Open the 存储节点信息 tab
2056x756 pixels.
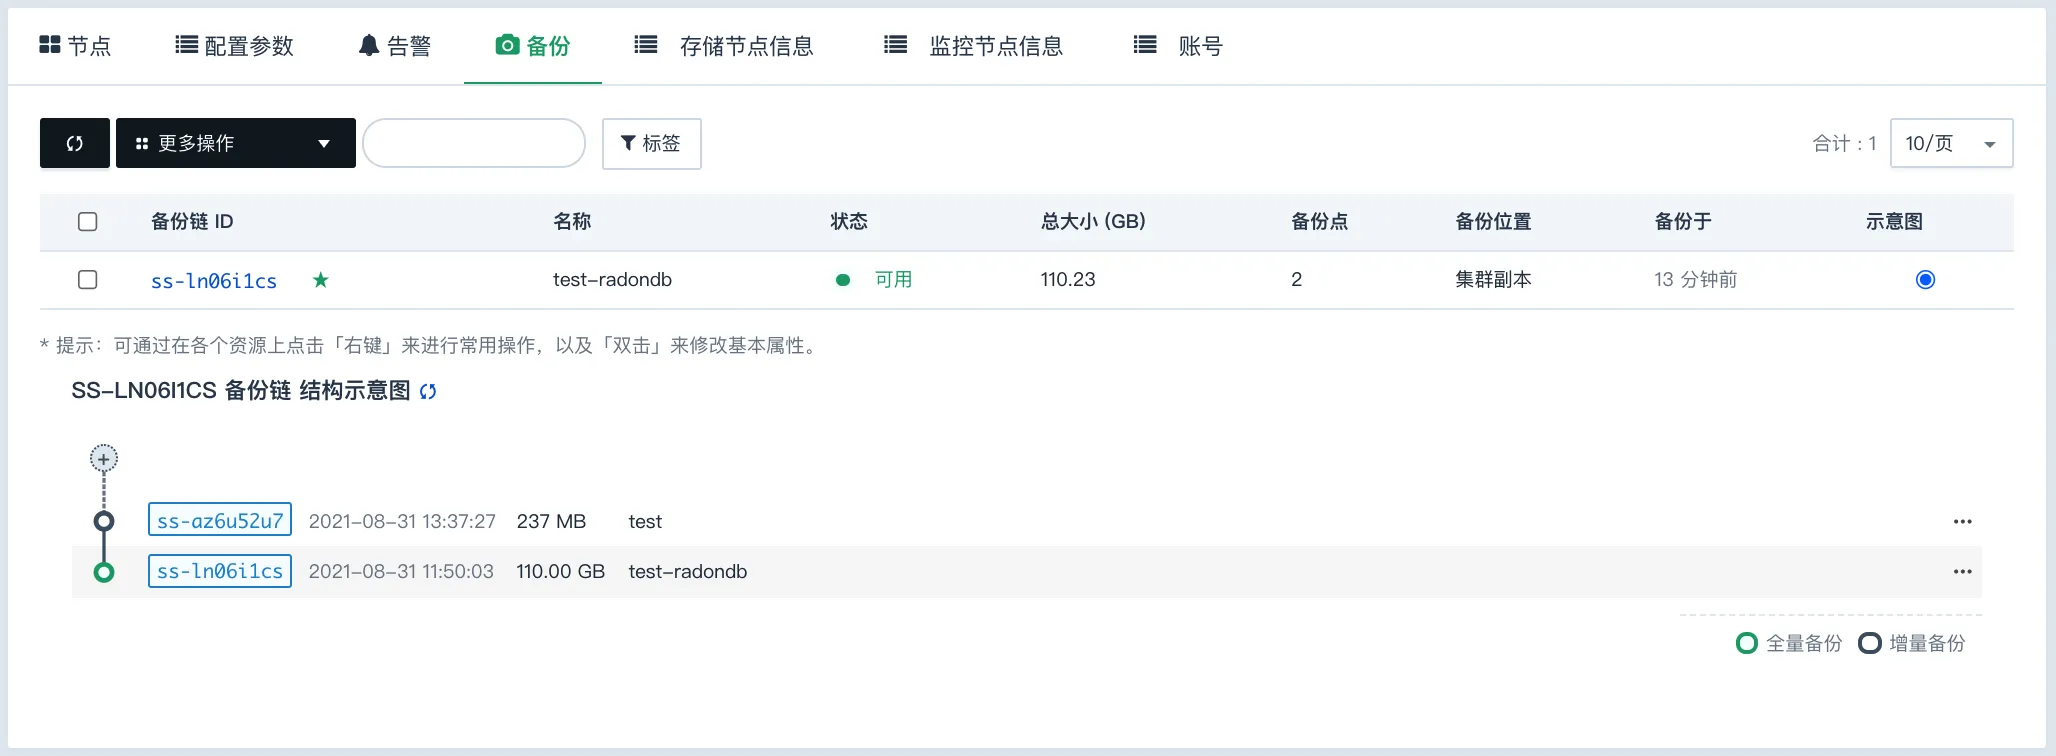(725, 45)
